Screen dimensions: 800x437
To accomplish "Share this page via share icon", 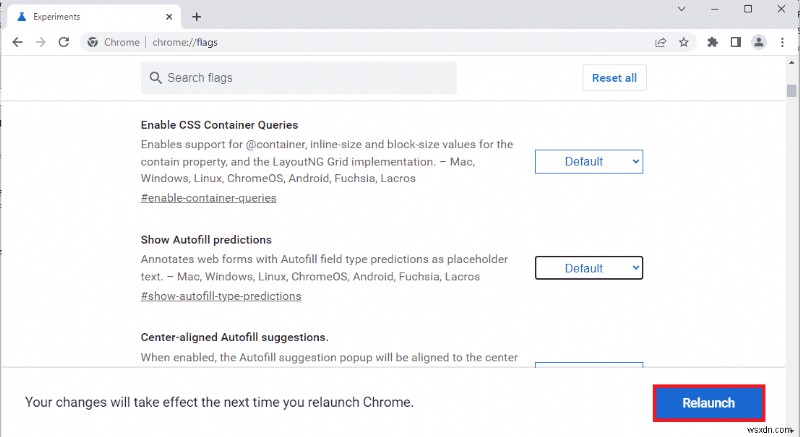I will pyautogui.click(x=661, y=42).
